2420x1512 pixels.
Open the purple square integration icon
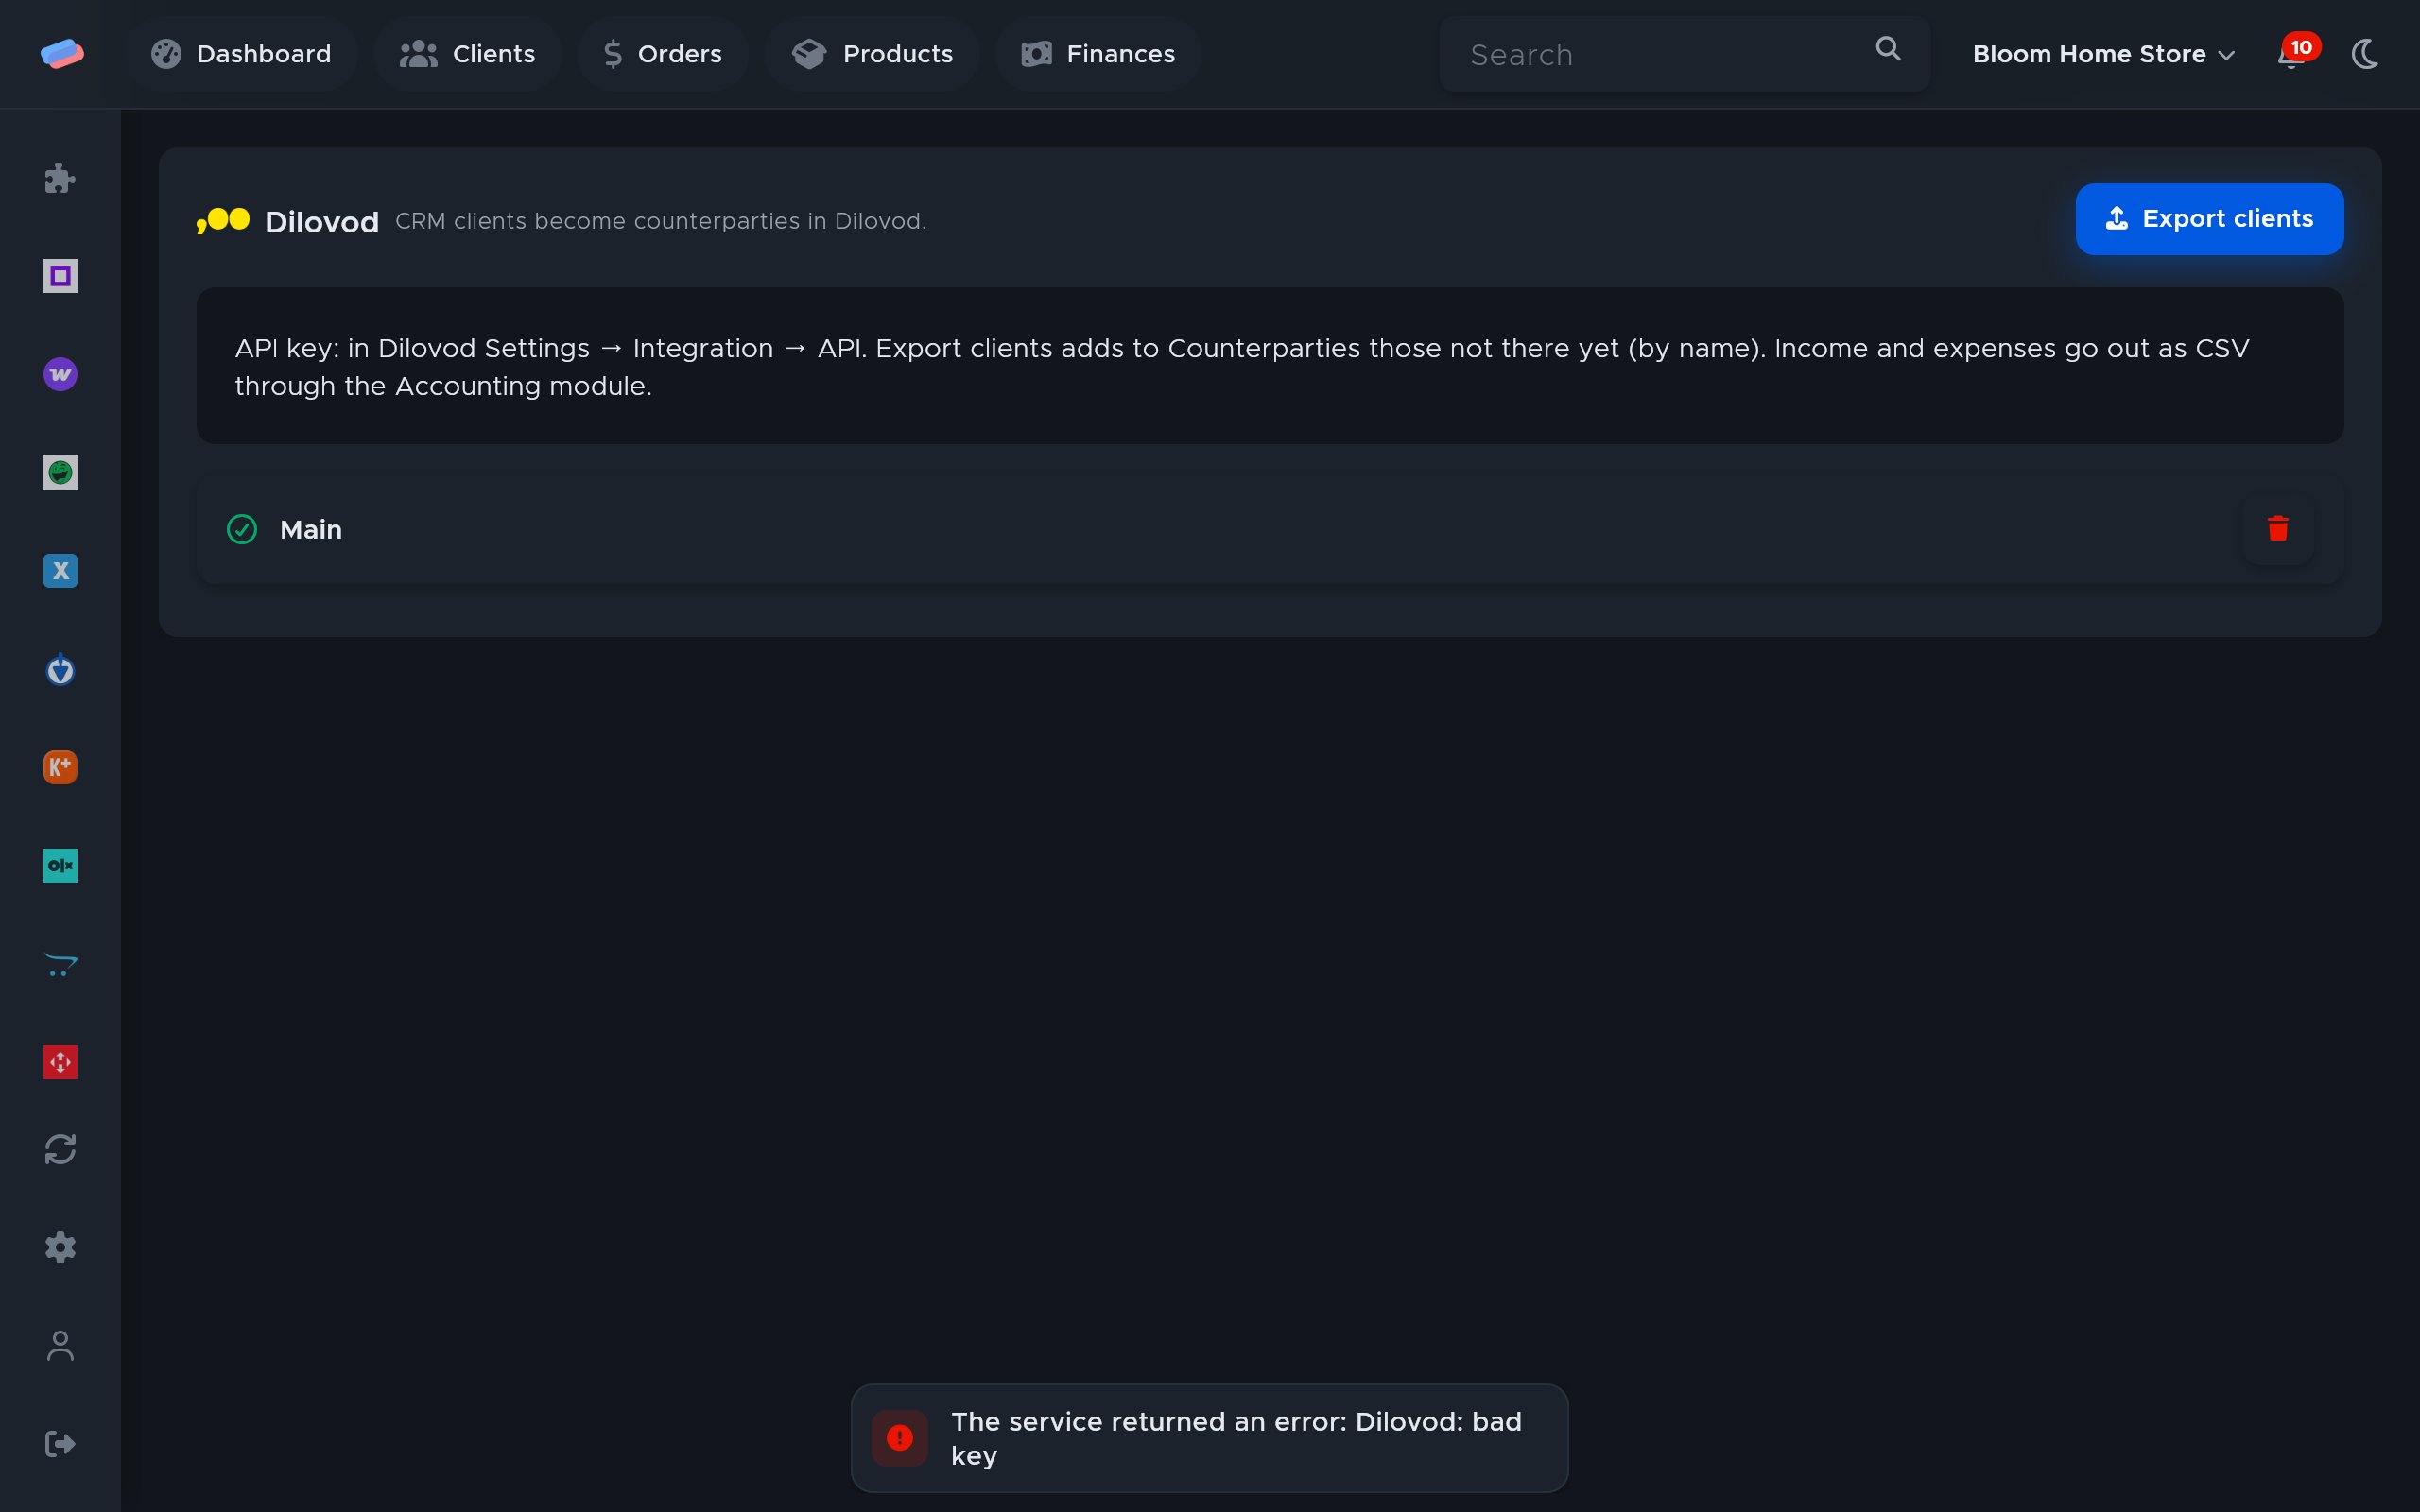(60, 276)
